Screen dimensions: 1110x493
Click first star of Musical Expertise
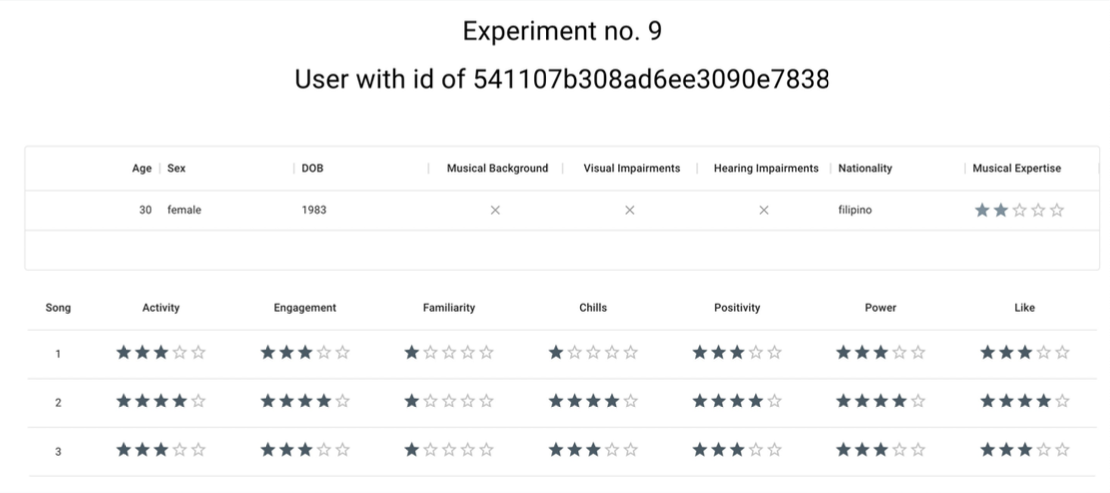(982, 210)
